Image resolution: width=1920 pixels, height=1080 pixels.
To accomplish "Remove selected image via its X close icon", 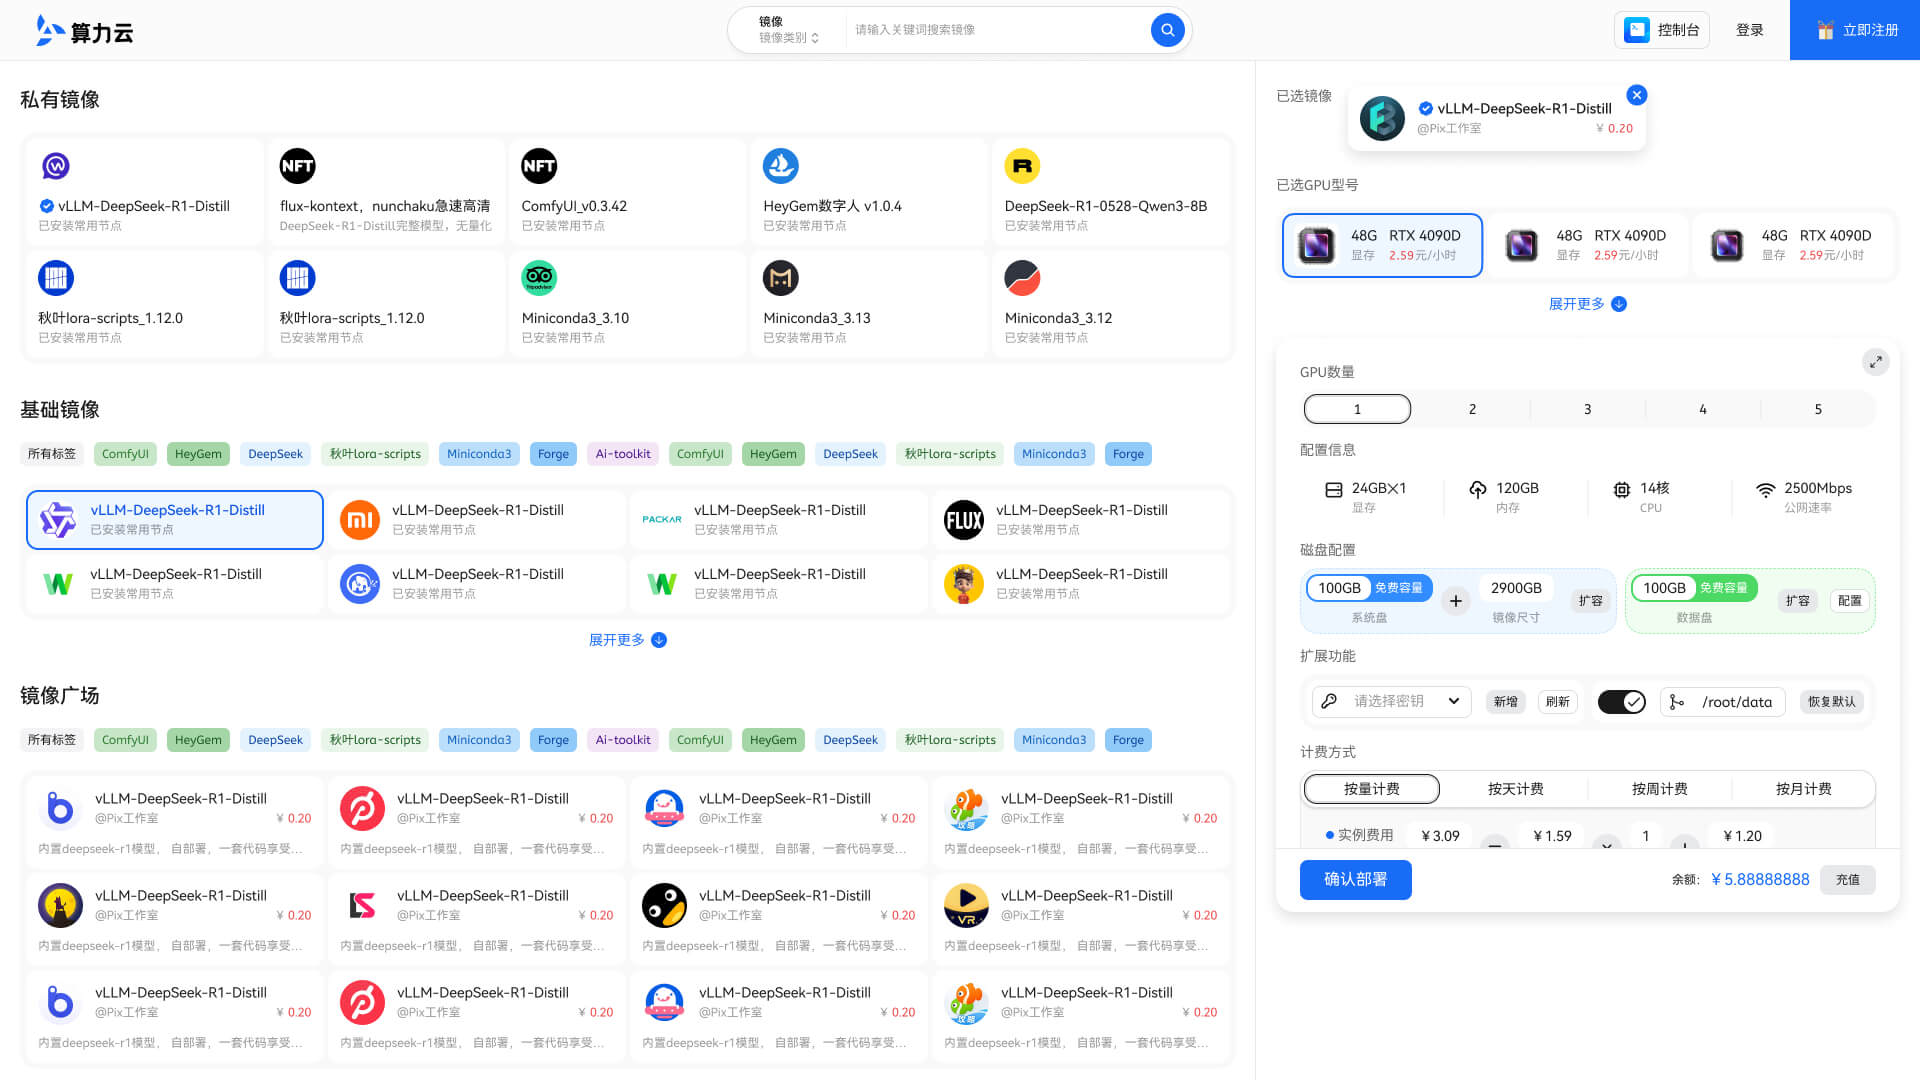I will pyautogui.click(x=1636, y=95).
